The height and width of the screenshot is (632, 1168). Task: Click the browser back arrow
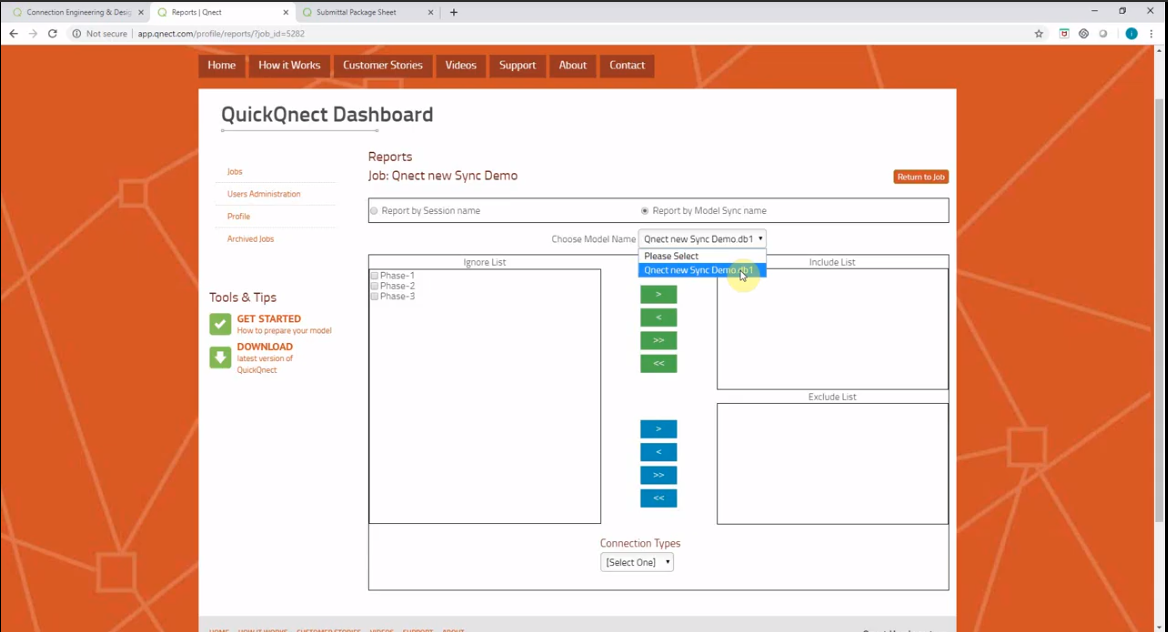[x=13, y=34]
